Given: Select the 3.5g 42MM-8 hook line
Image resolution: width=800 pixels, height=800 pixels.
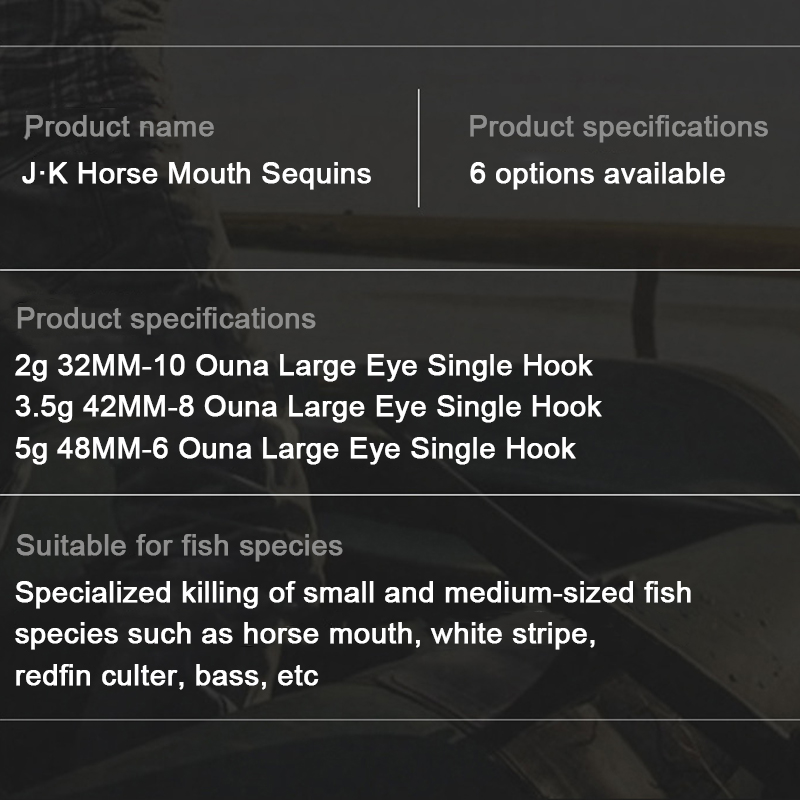Looking at the screenshot, I should click(x=309, y=407).
